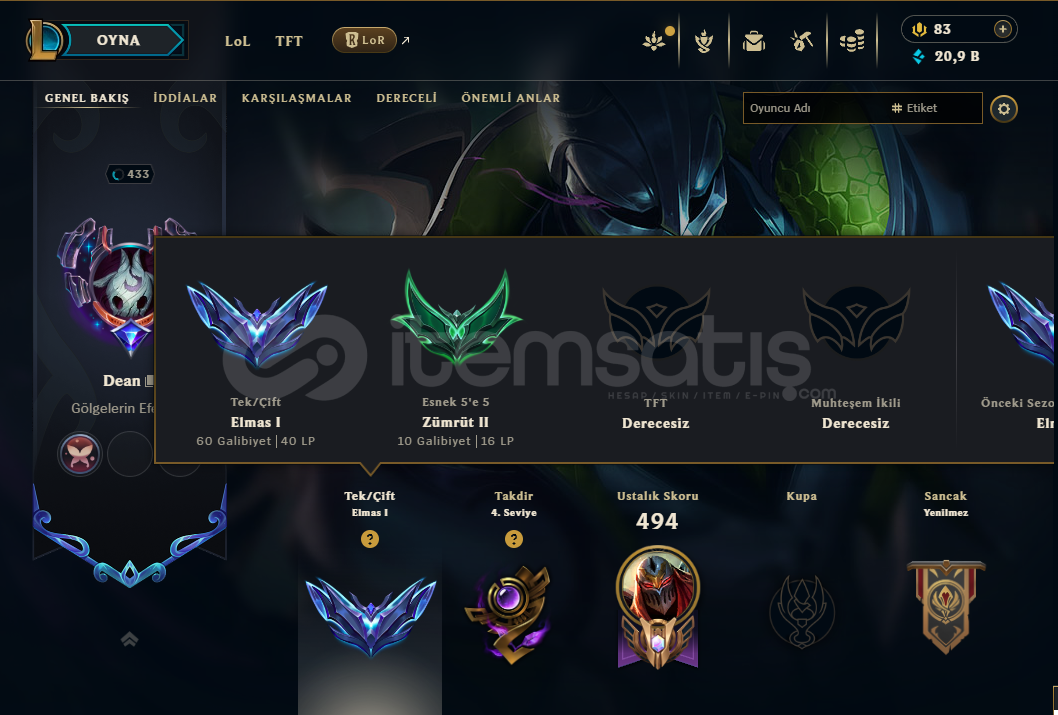Open the backpack inventory icon
Screen dimensions: 1058x715
point(754,41)
